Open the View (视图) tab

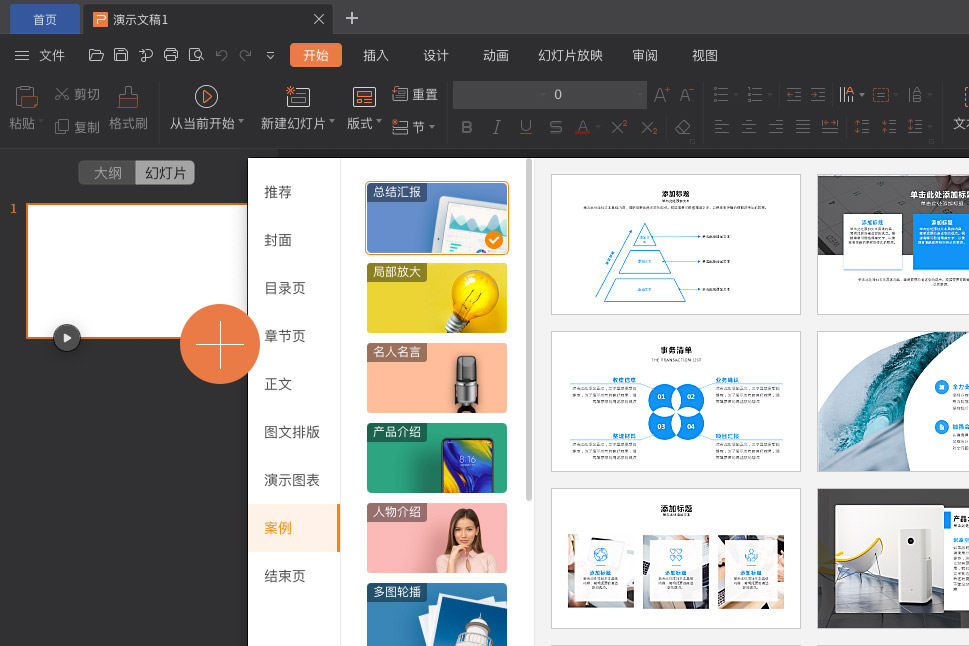pyautogui.click(x=705, y=55)
